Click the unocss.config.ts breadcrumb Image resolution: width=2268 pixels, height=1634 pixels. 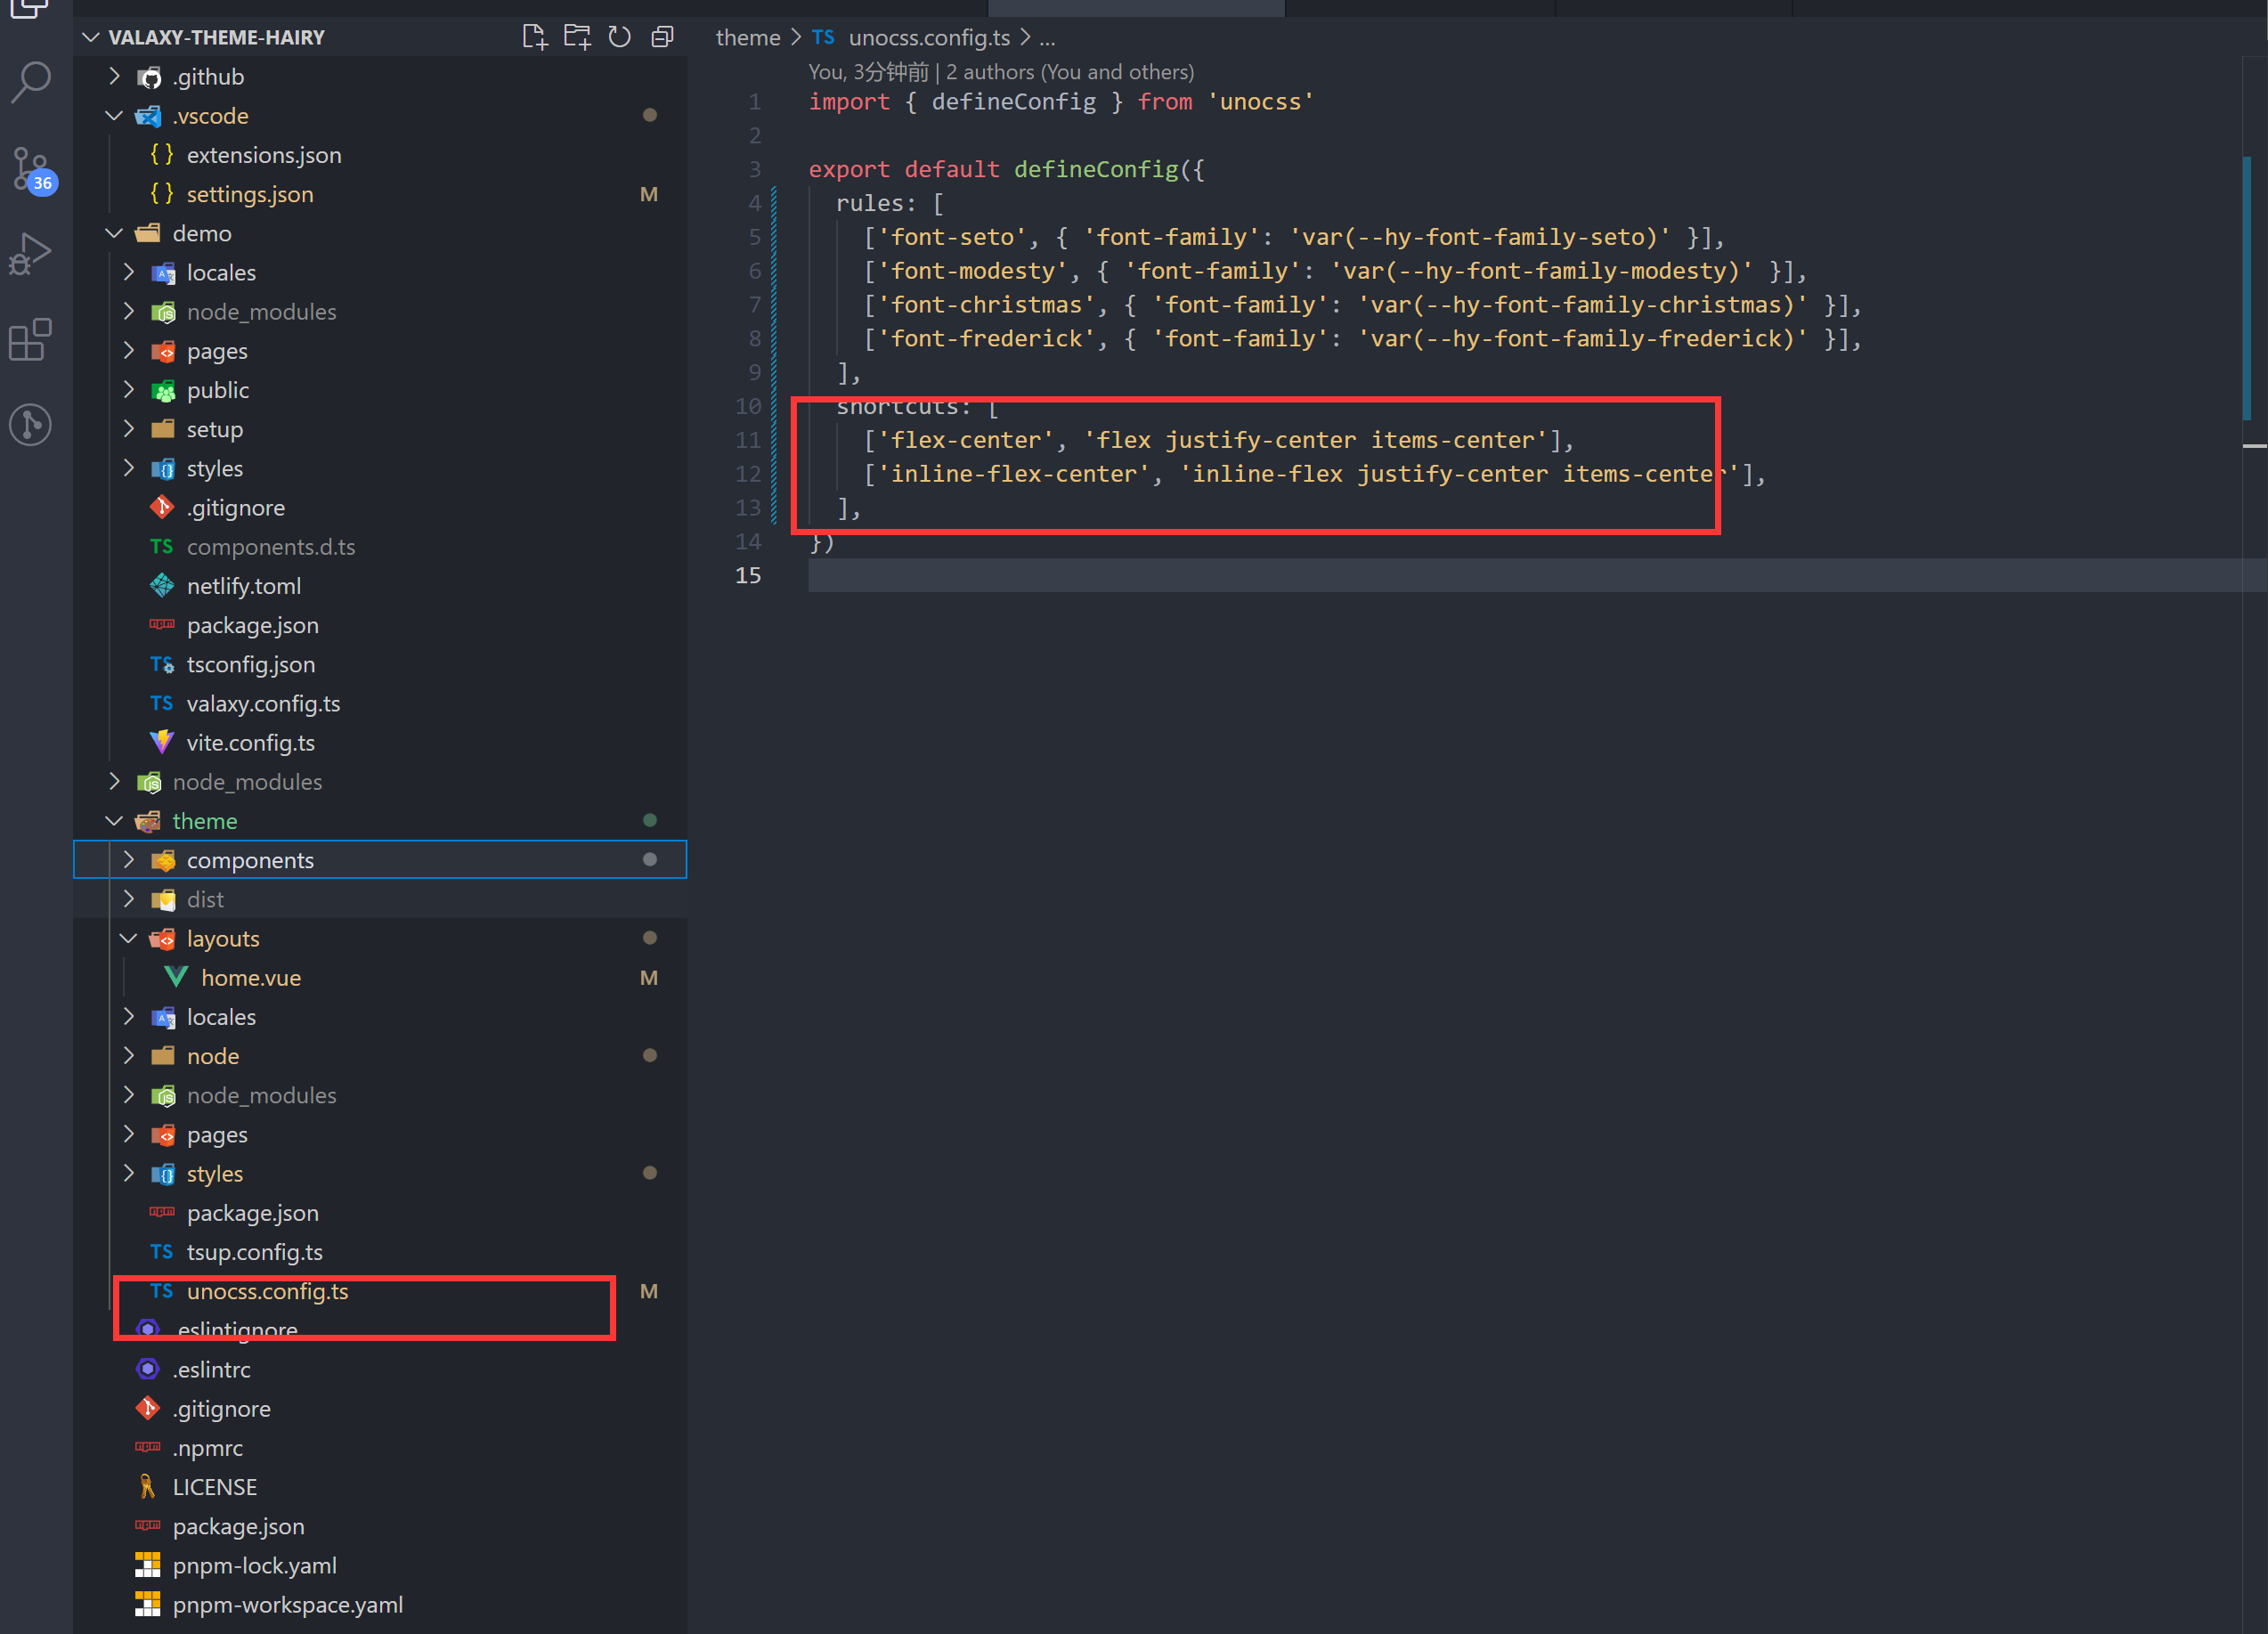pos(928,37)
